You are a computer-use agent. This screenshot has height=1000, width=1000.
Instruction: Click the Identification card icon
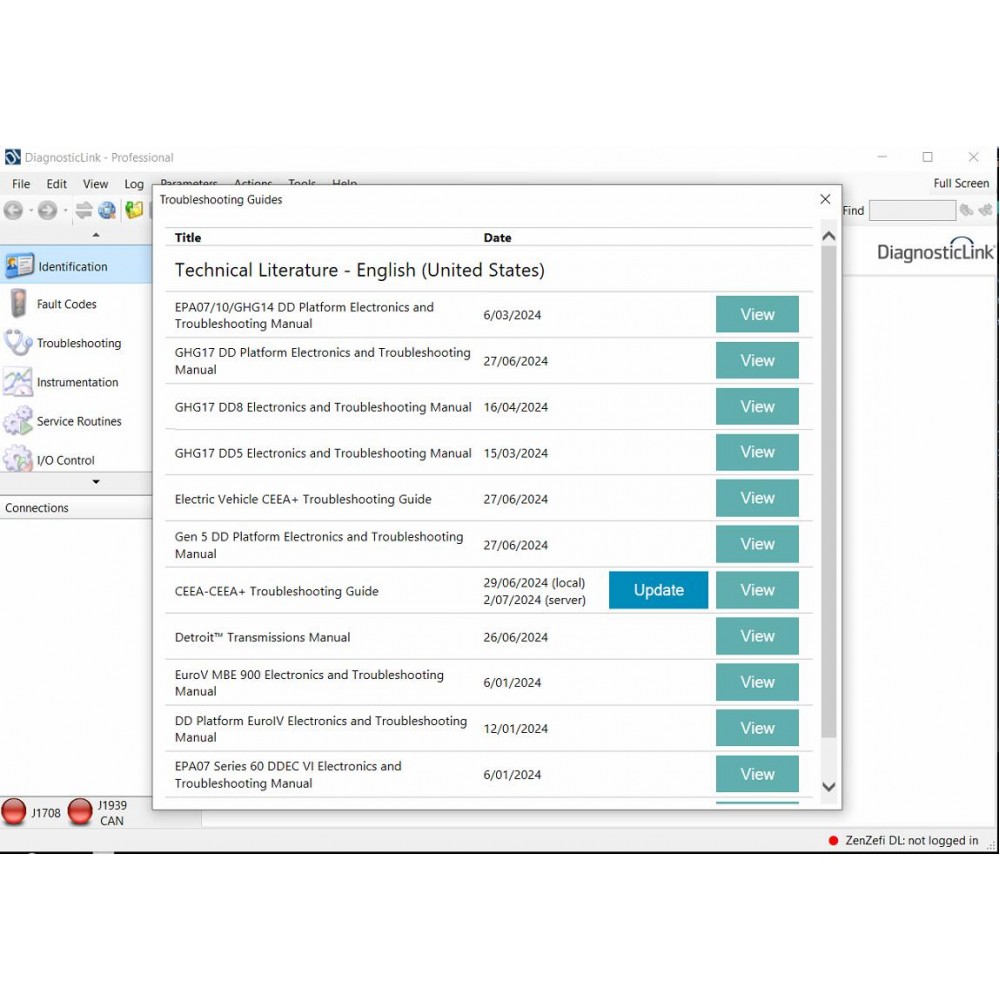[18, 266]
